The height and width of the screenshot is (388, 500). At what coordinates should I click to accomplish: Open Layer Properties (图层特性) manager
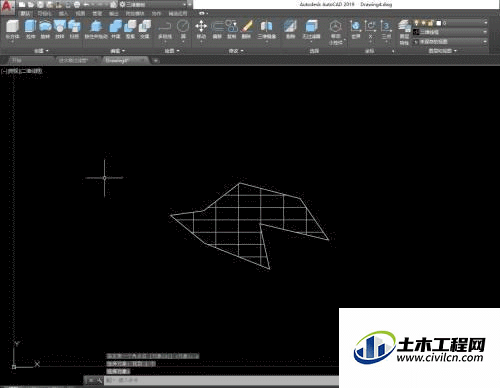coord(404,32)
